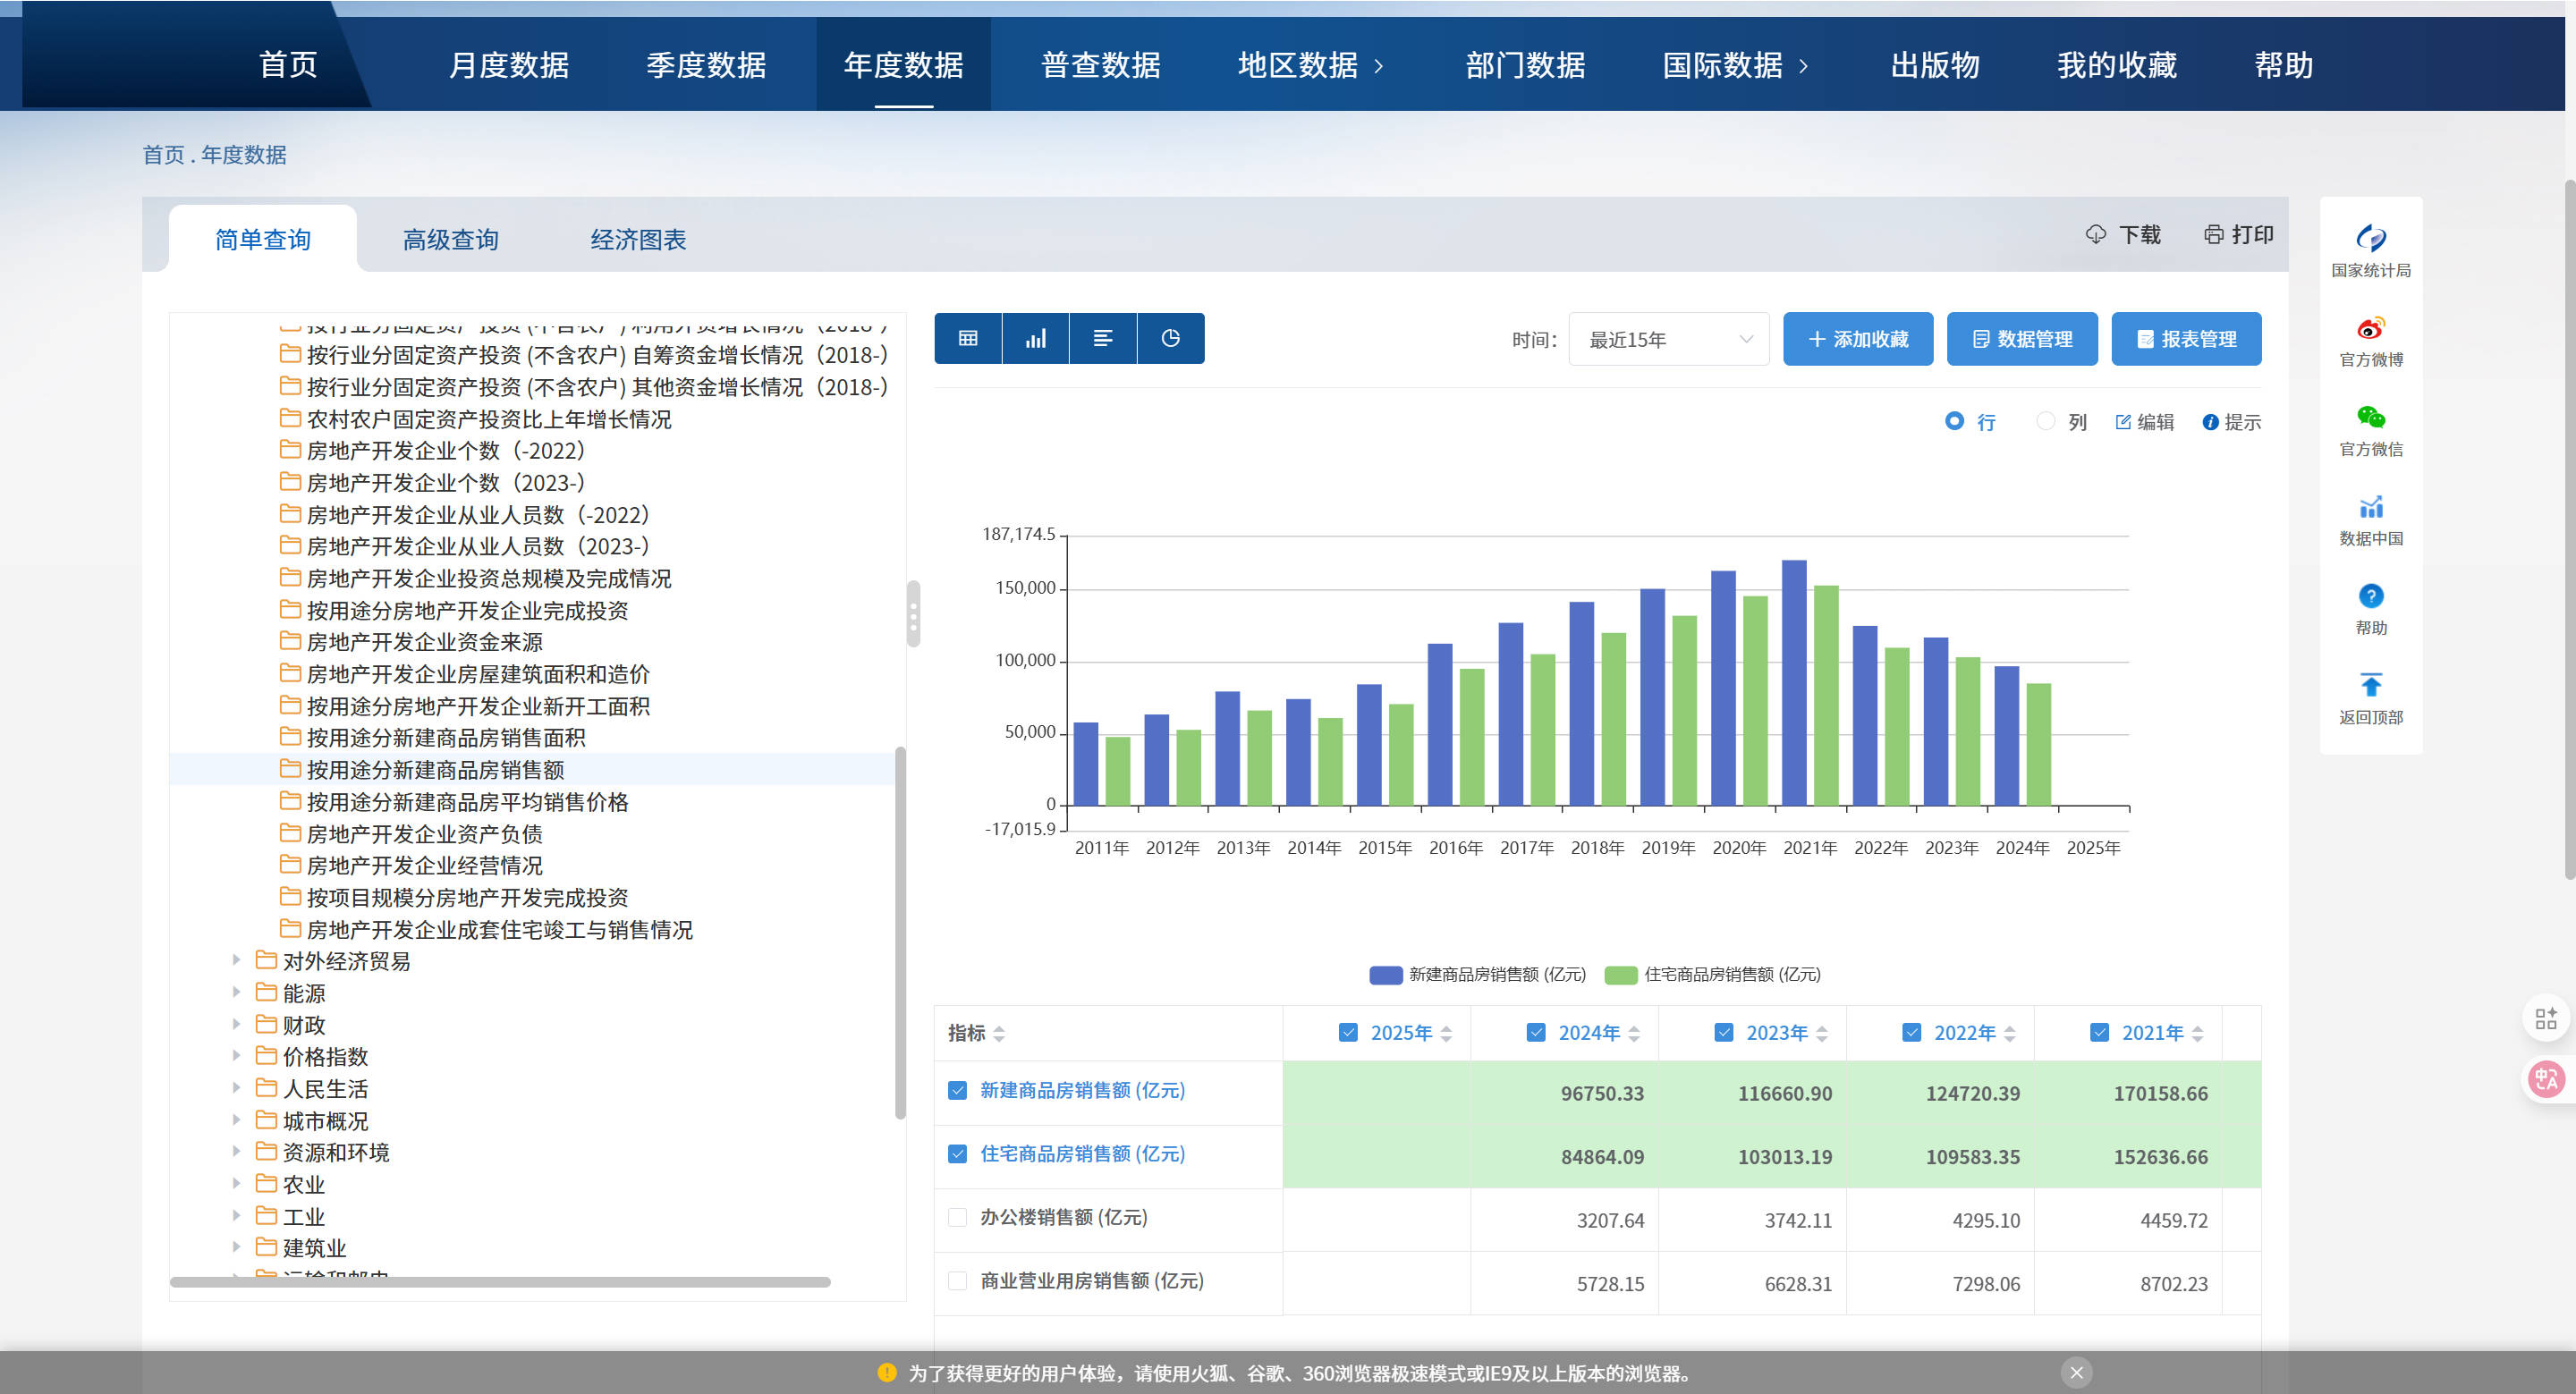
Task: Select the horizontal bar chart icon
Action: point(1102,339)
